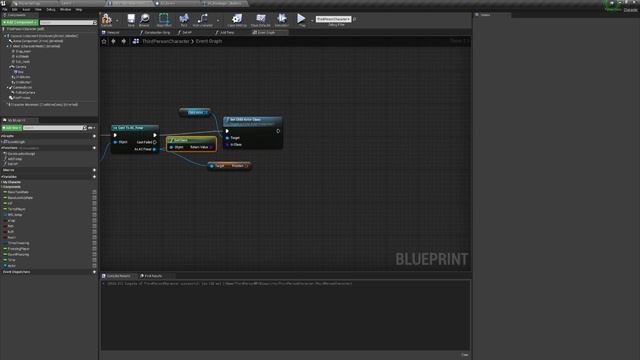Image resolution: width=640 pixels, height=360 pixels.
Task: Click the blueprint icon before ThirdPersonCharacter breadcrumb
Action: tap(136, 41)
